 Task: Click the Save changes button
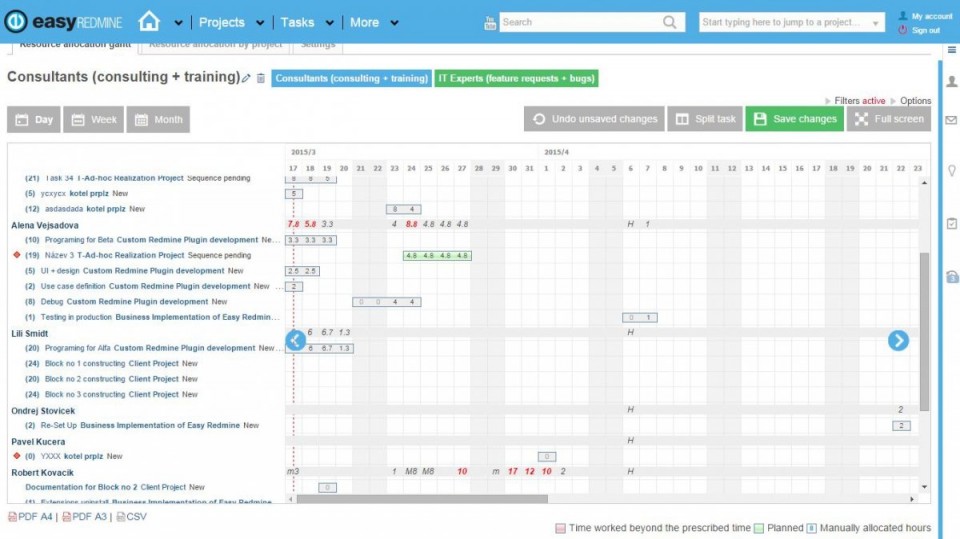[794, 119]
